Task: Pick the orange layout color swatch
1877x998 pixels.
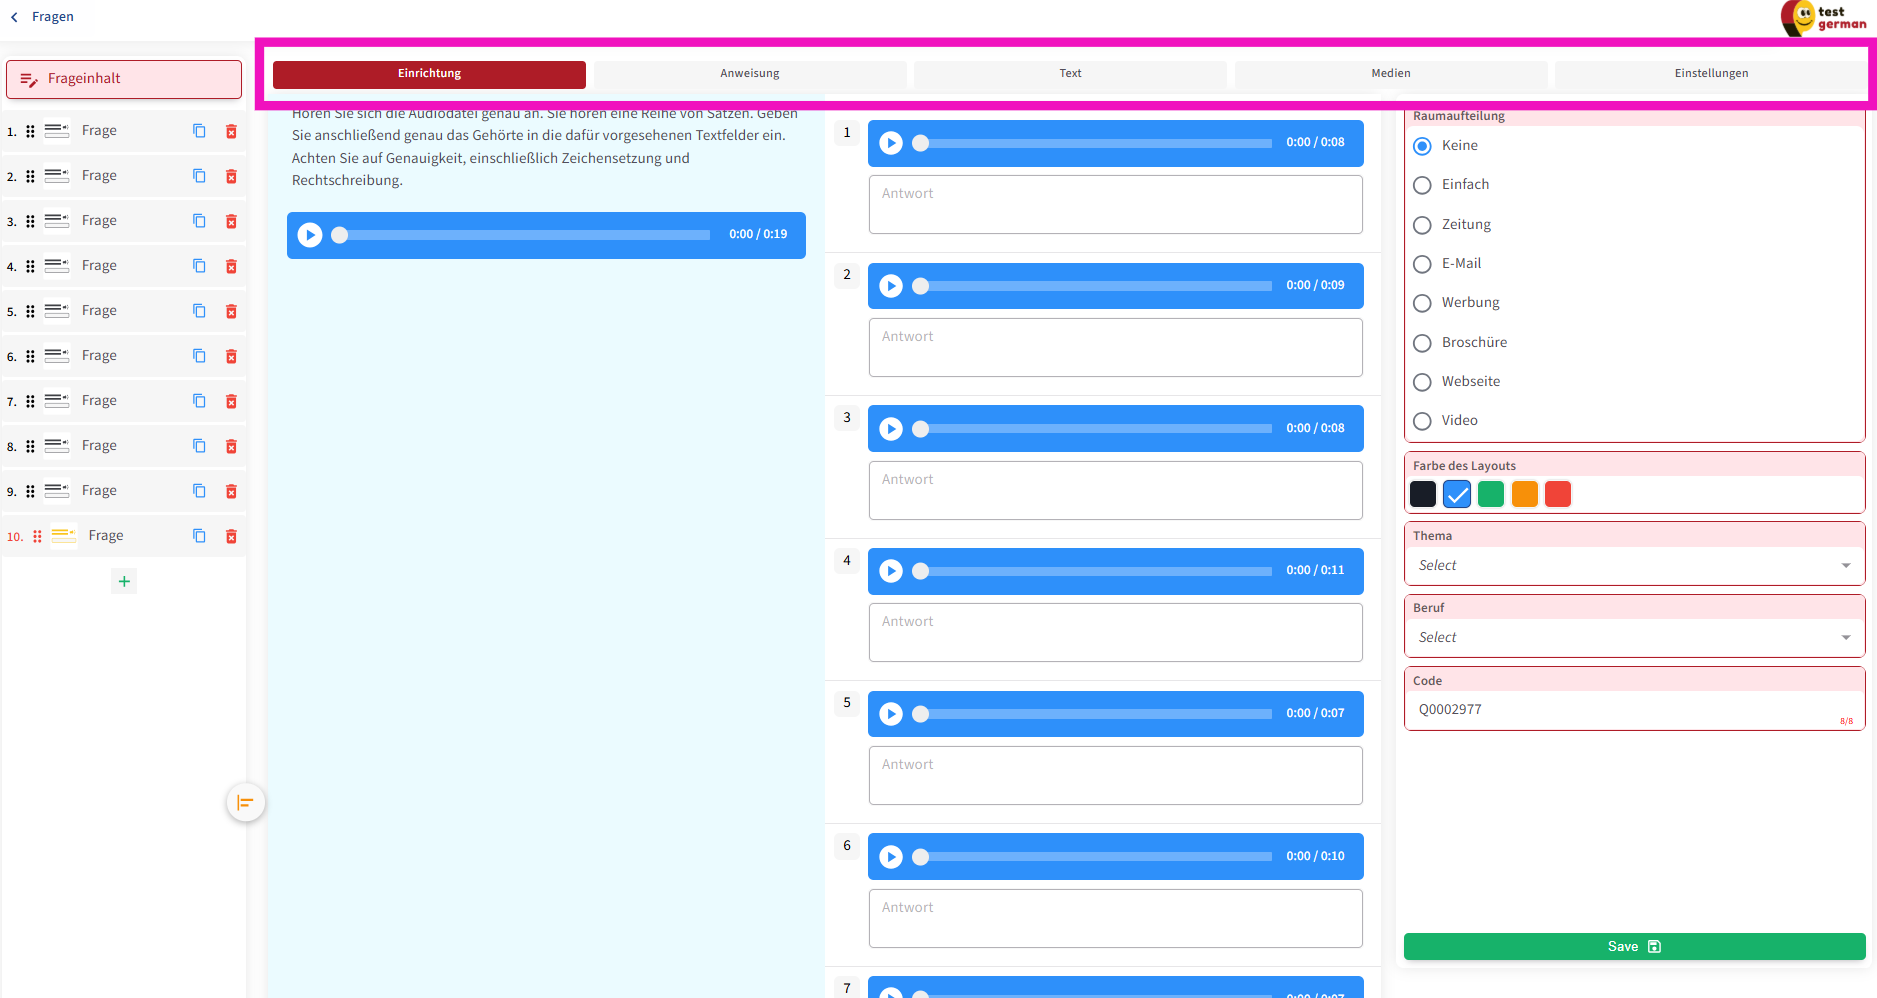Action: [1524, 494]
